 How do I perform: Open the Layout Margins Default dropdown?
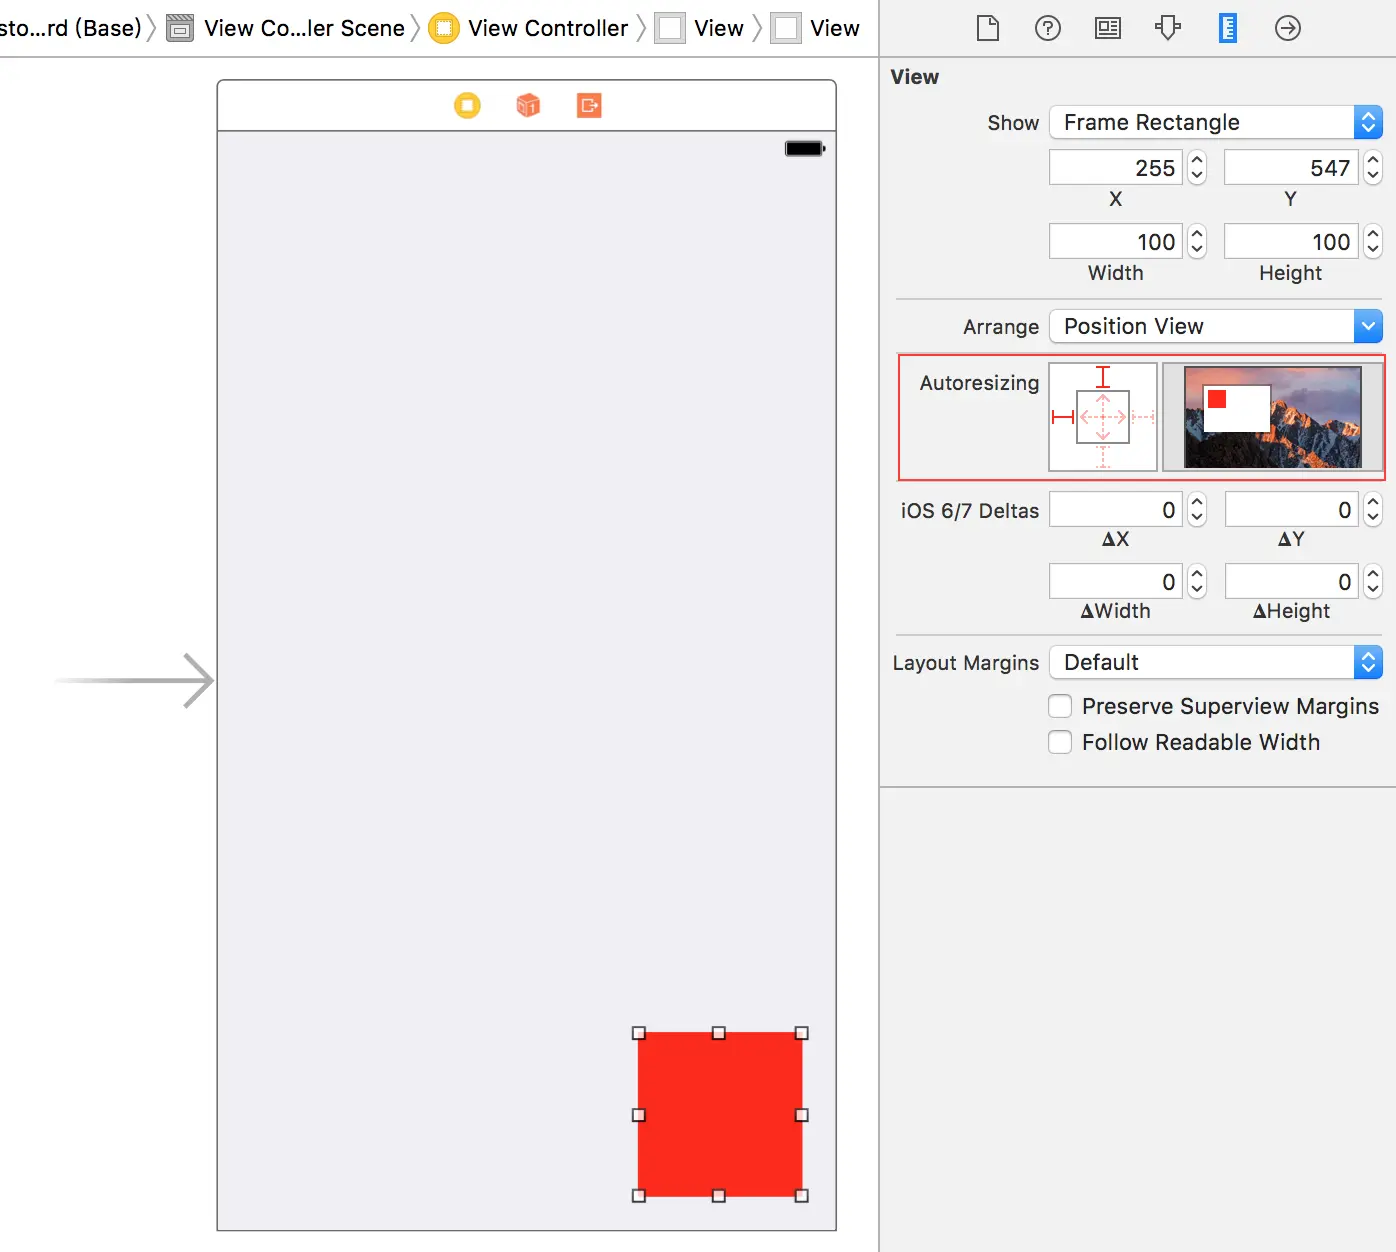(x=1216, y=662)
